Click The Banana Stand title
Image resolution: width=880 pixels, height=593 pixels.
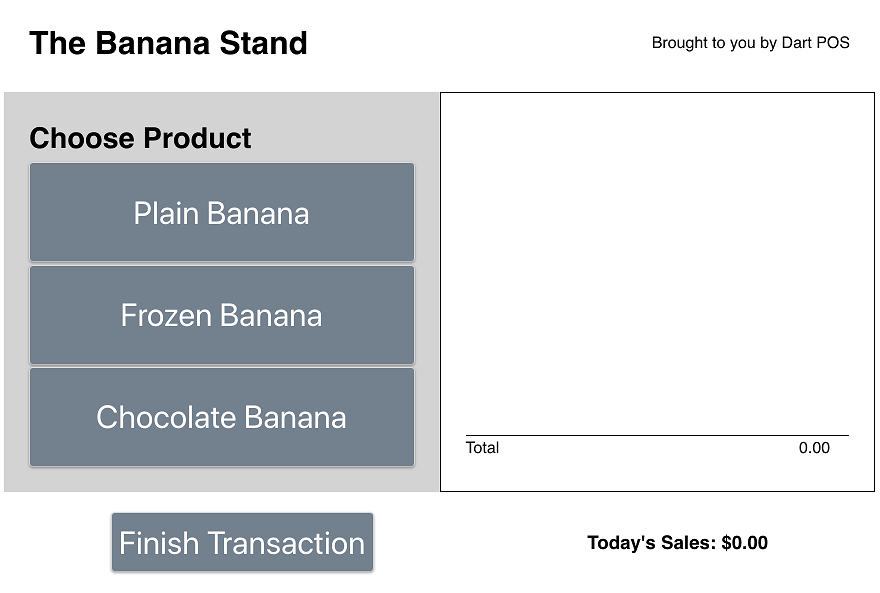(168, 43)
